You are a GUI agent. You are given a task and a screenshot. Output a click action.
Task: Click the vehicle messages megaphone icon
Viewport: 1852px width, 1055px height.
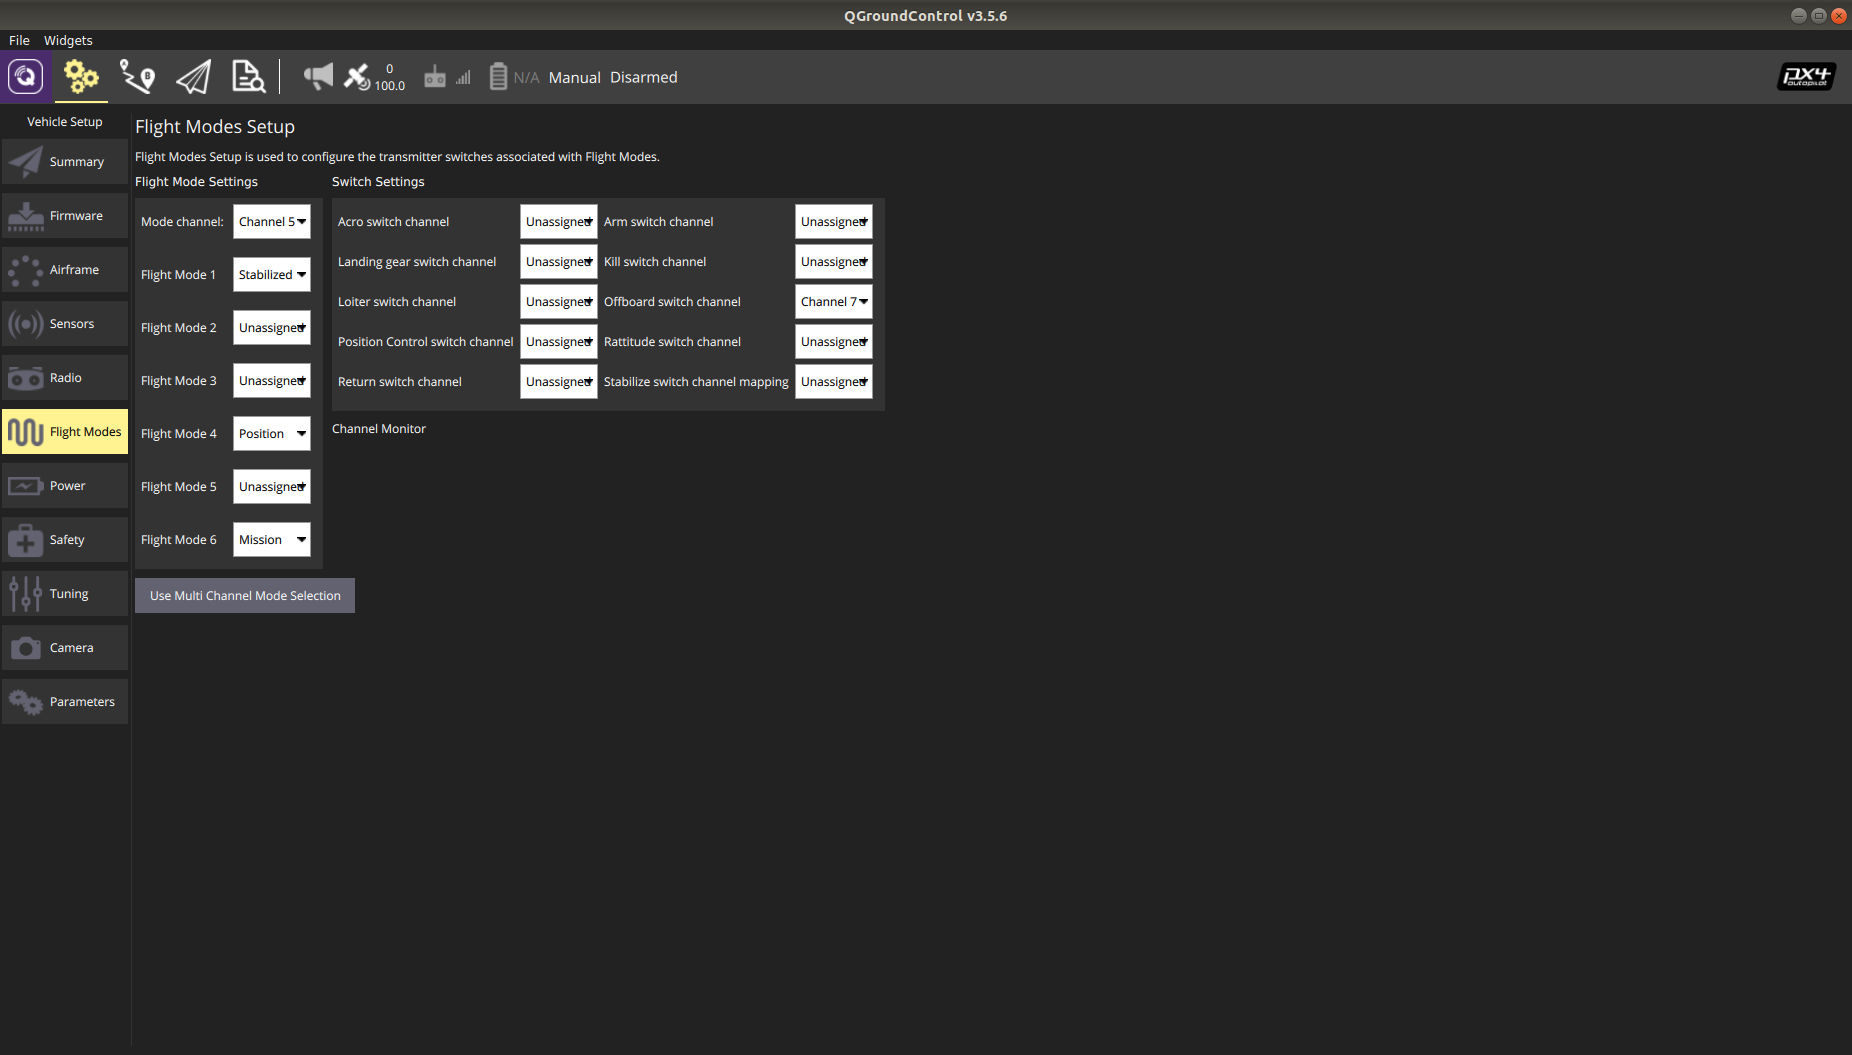[x=318, y=77]
